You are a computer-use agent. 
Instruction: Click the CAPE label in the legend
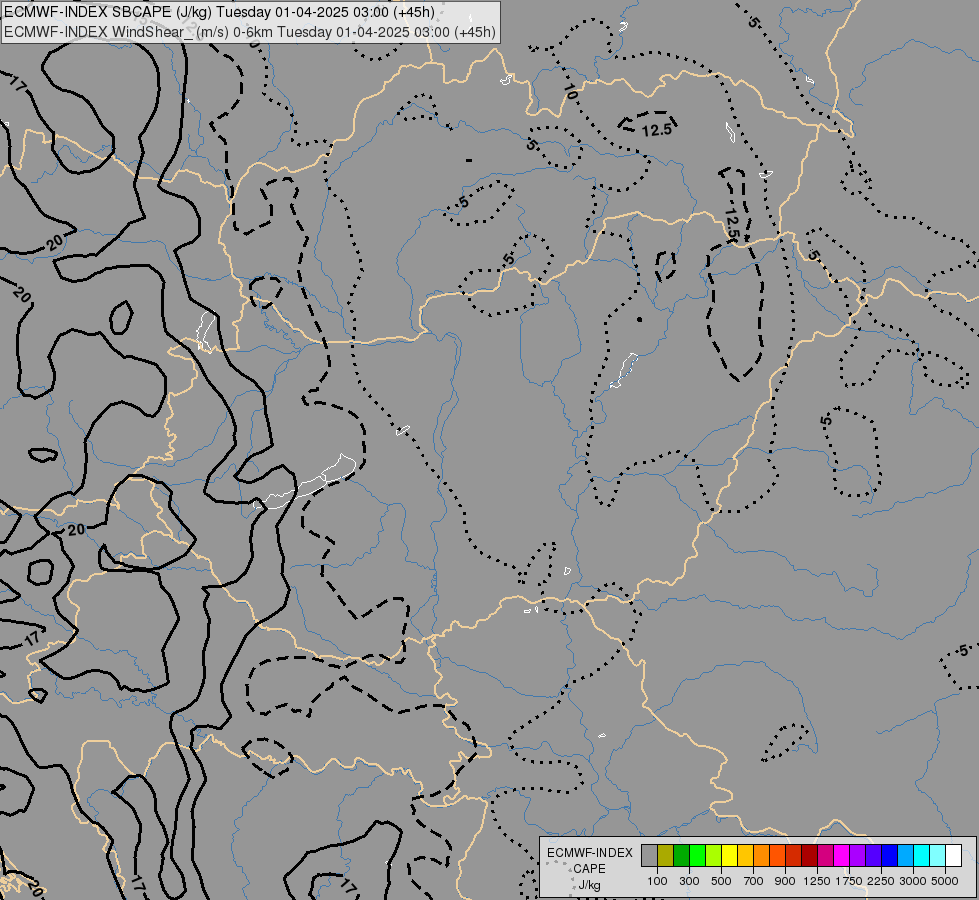pos(589,869)
